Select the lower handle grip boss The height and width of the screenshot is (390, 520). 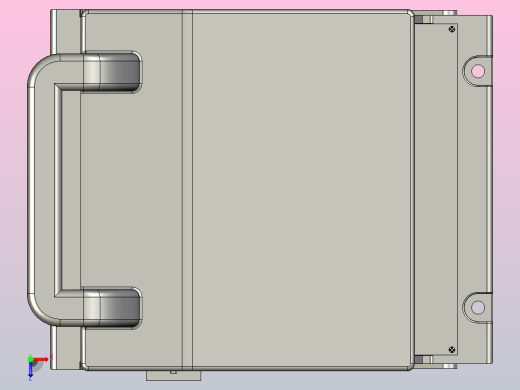[x=113, y=308]
